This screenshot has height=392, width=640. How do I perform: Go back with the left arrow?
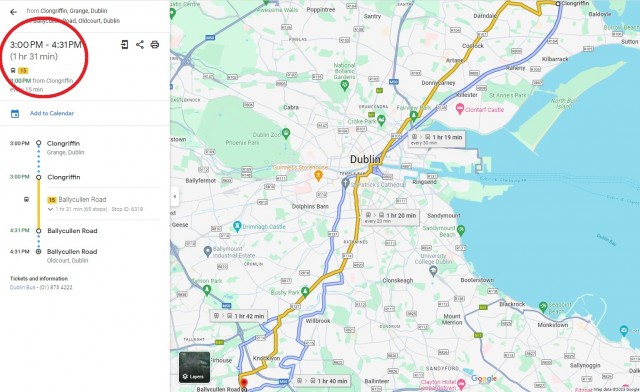[13, 12]
